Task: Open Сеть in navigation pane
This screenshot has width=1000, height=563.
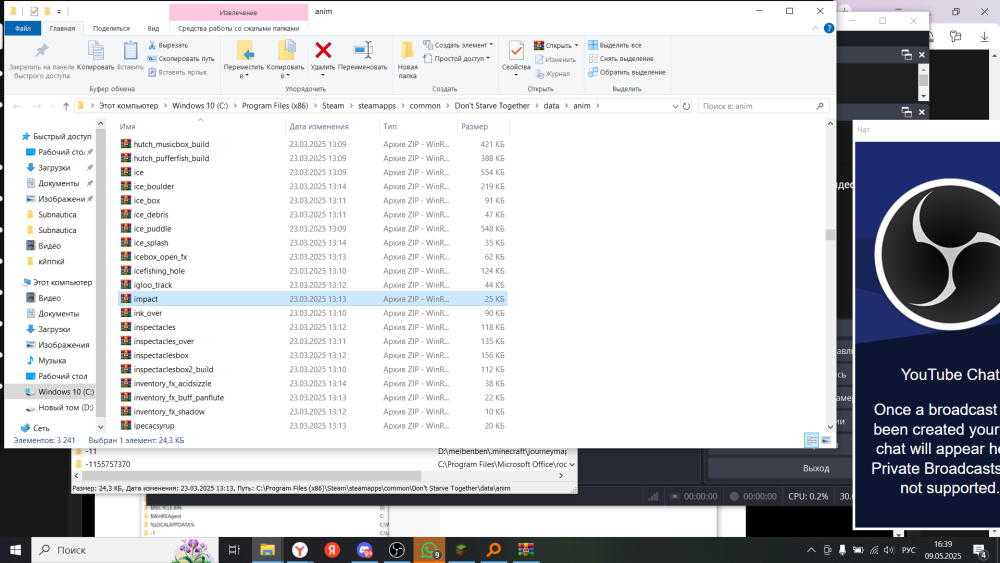Action: [41, 428]
